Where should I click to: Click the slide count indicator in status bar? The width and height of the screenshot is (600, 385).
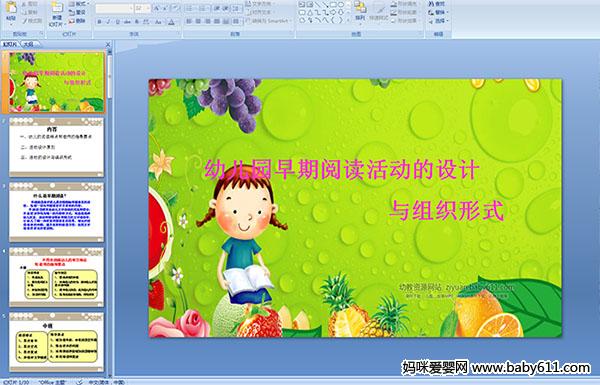tap(16, 382)
